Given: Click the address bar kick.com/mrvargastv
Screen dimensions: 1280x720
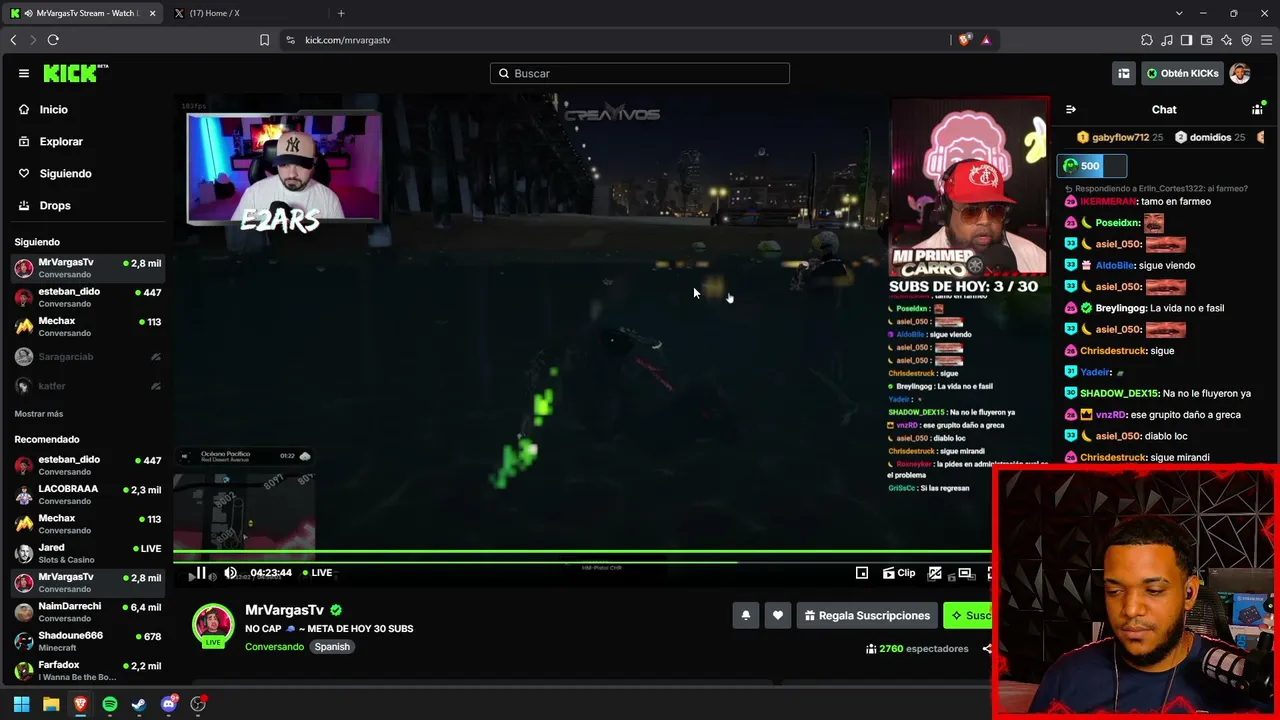Looking at the screenshot, I should (x=610, y=40).
